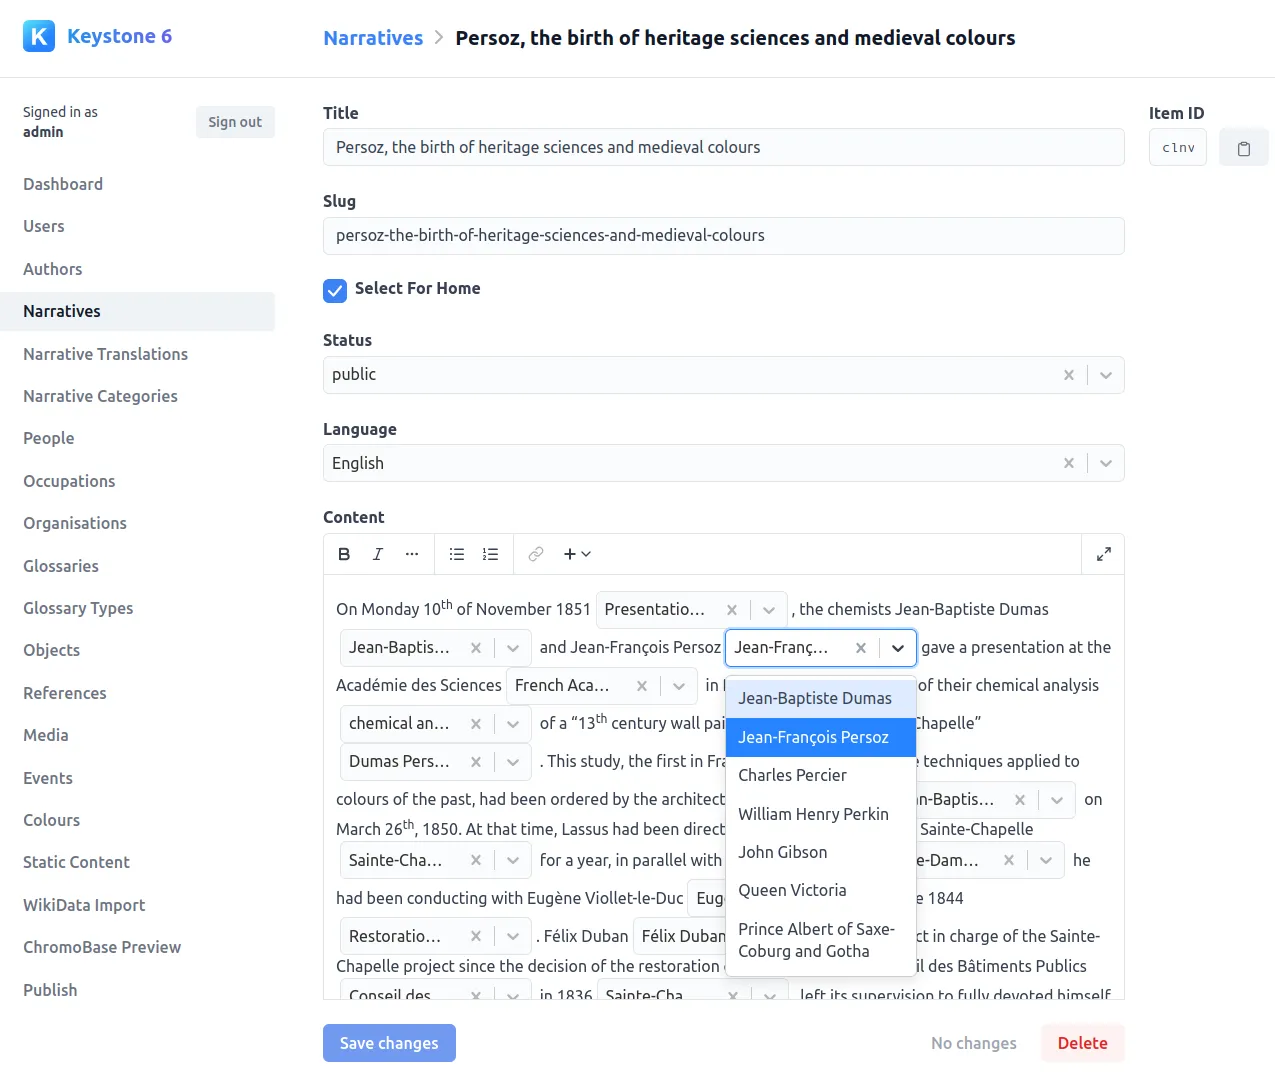Open Glossaries in the sidebar
Screen dimensions: 1275x1076
tap(61, 566)
